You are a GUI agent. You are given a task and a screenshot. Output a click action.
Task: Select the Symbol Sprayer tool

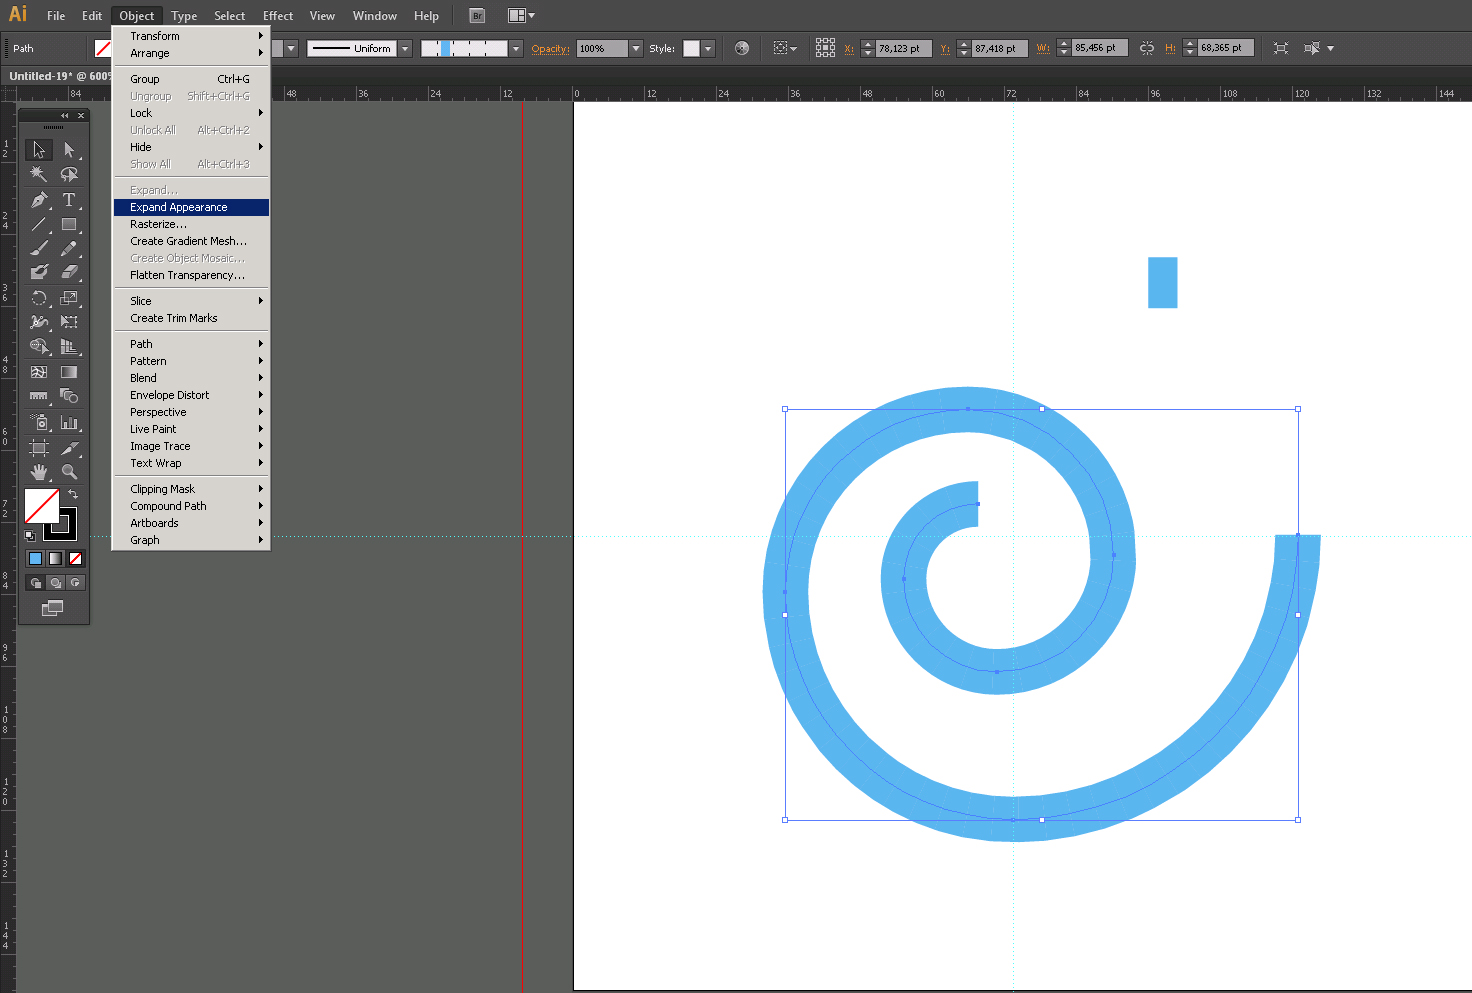coord(39,422)
